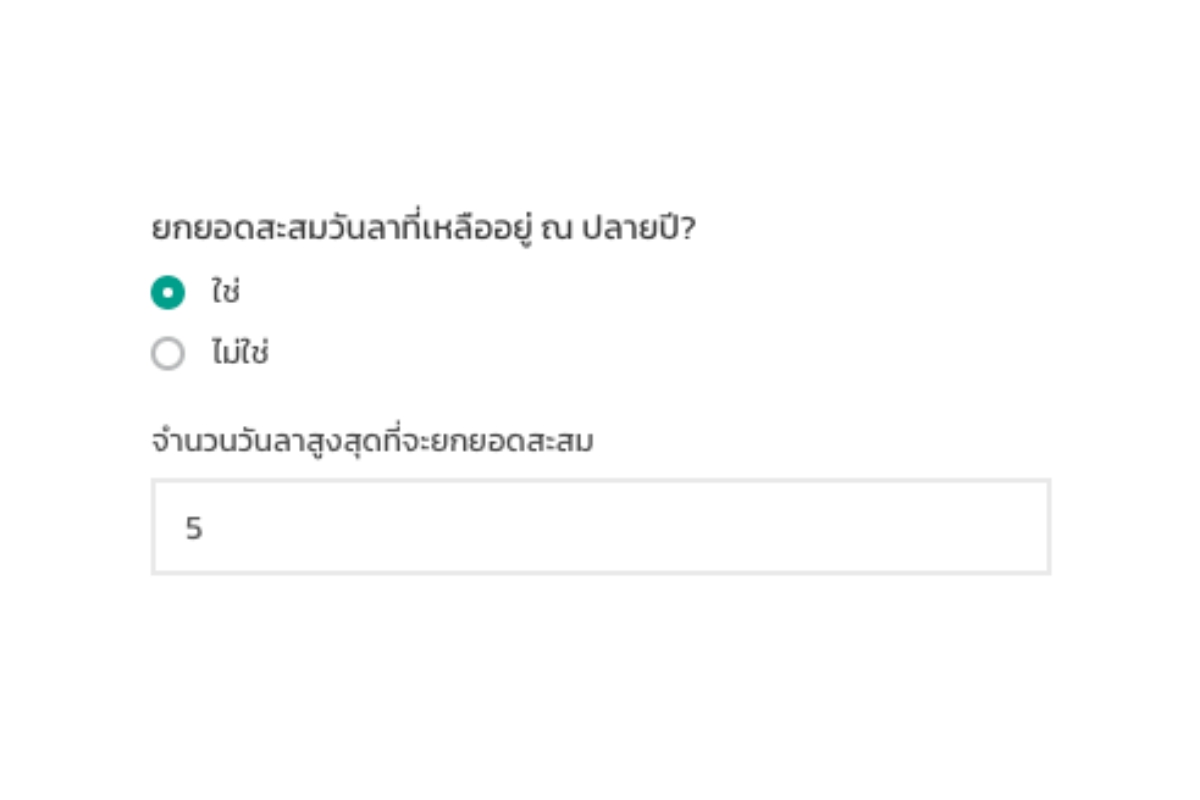Focus the maximum carry-over days input field
The height and width of the screenshot is (800, 1200).
(x=600, y=527)
